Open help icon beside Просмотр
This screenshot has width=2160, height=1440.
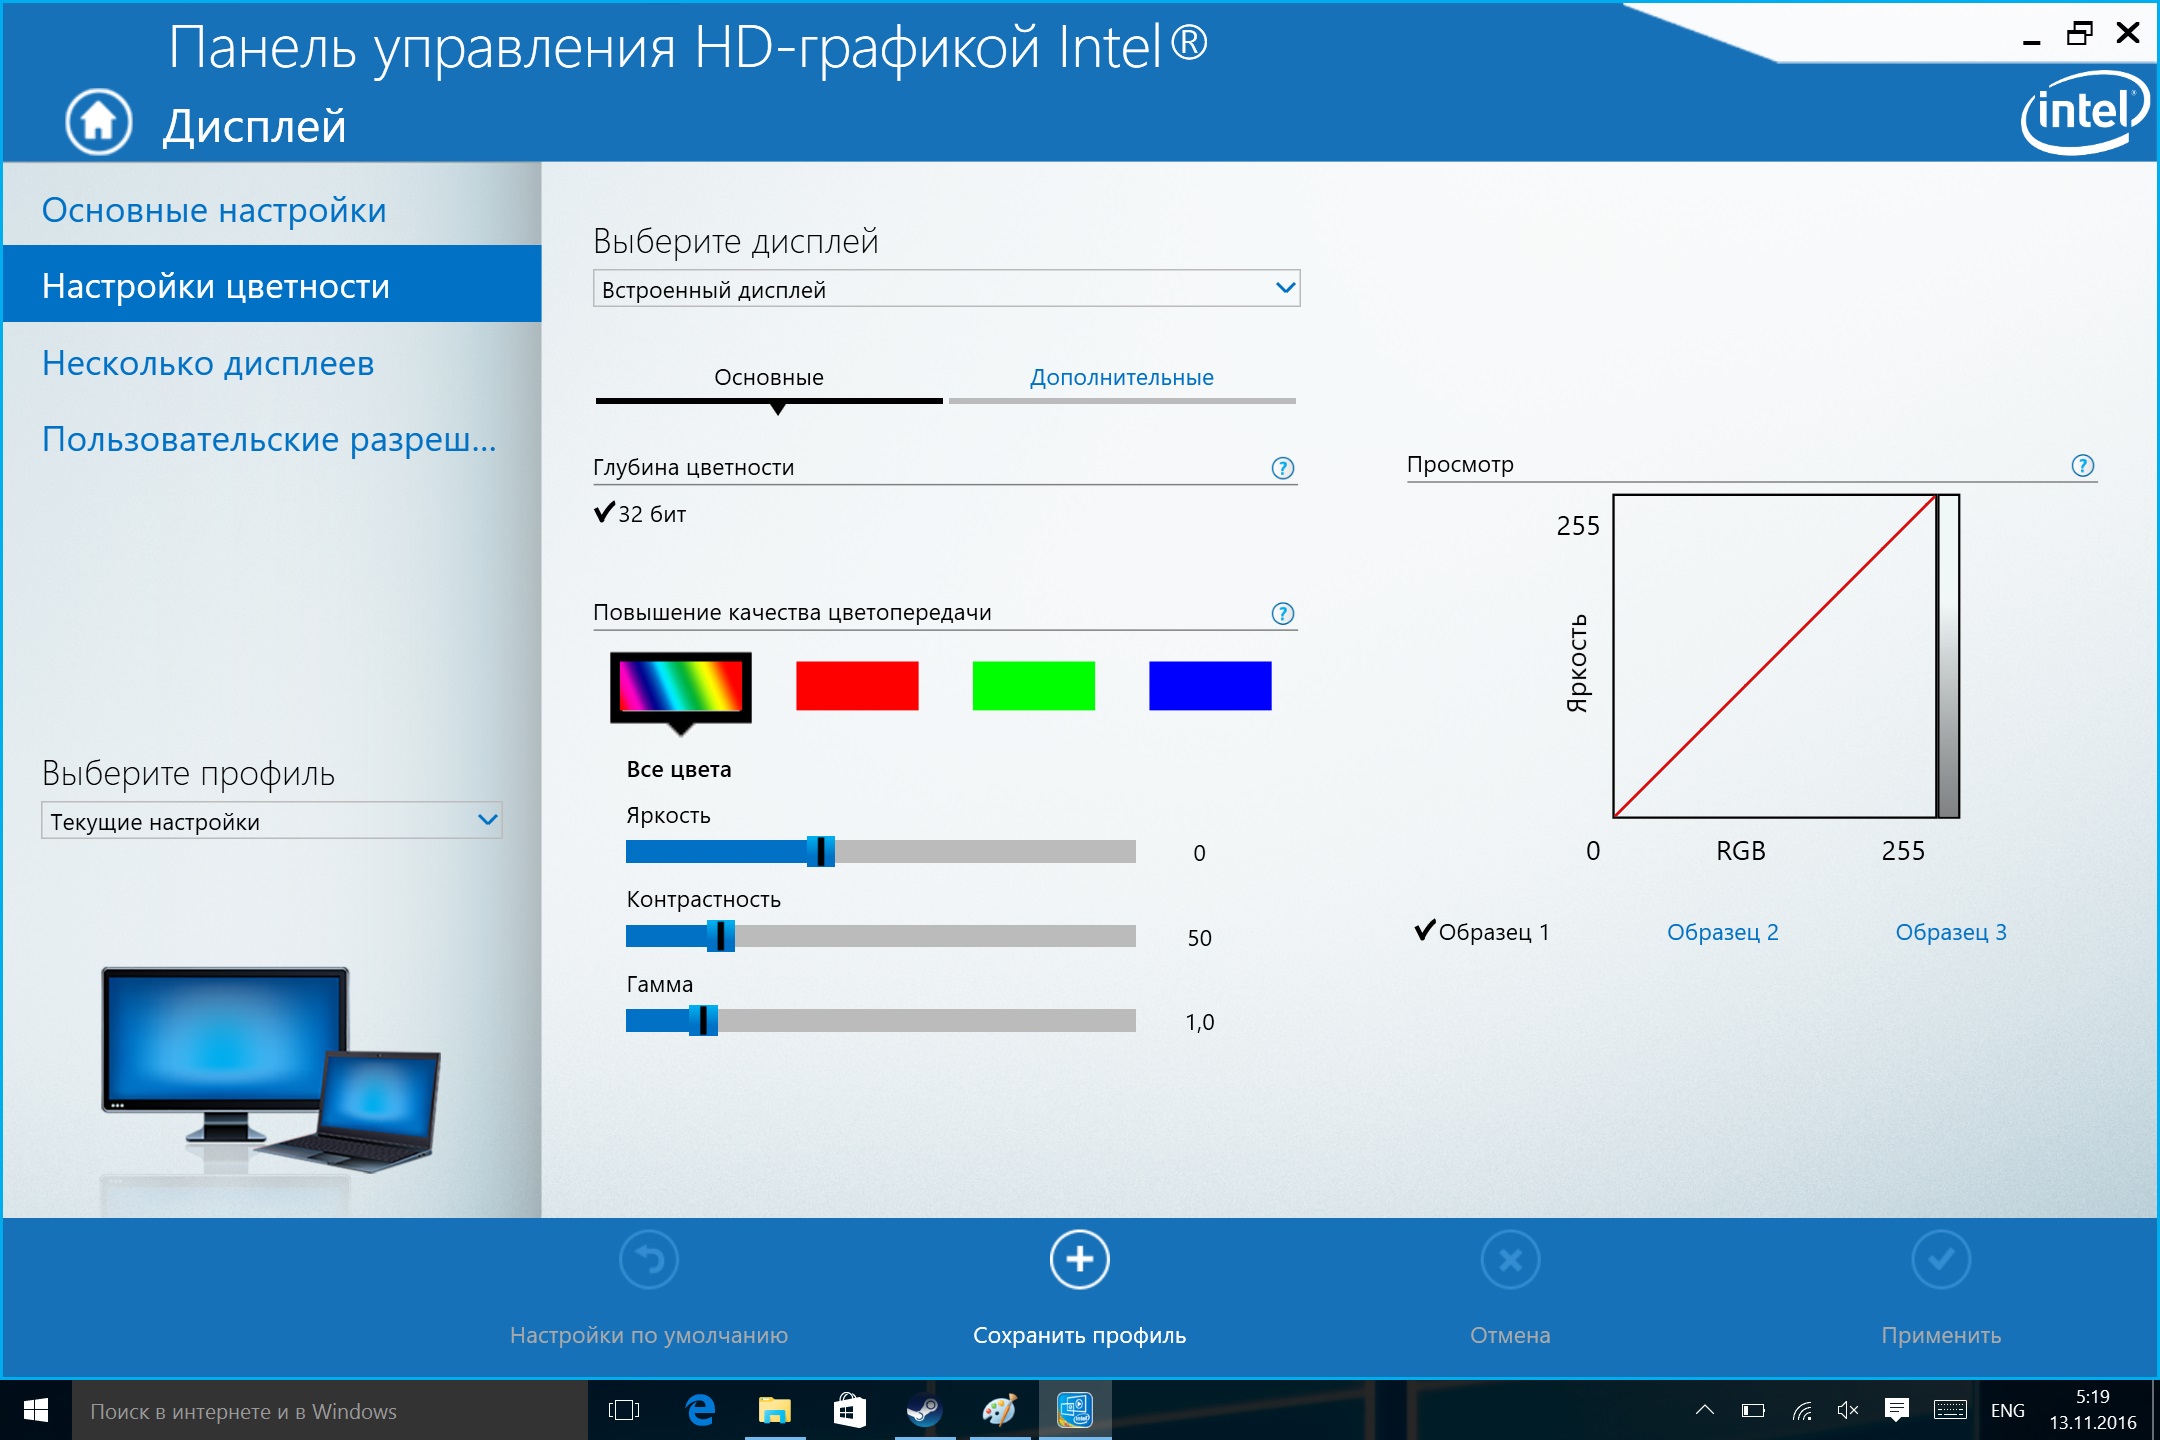[2082, 465]
